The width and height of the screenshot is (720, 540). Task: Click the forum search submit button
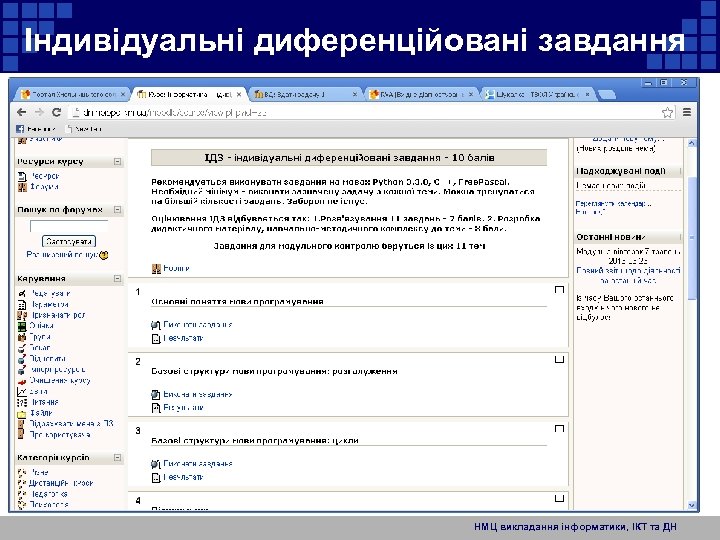click(69, 242)
